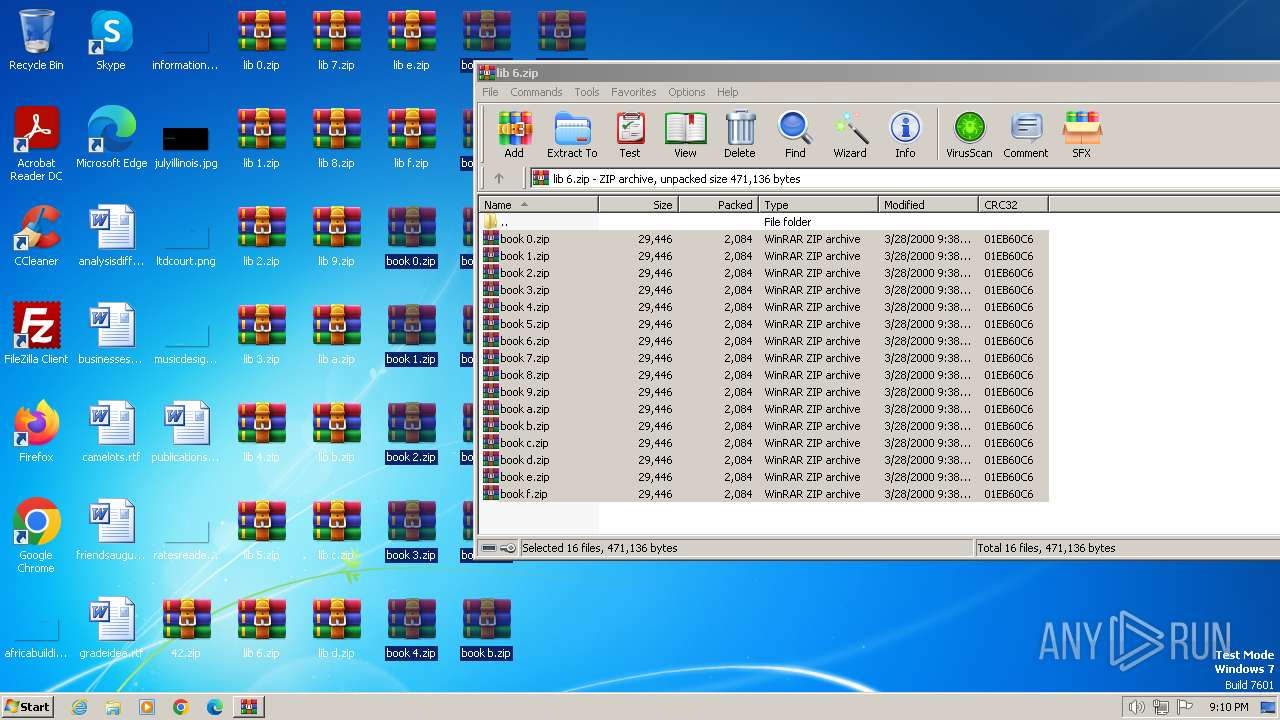Start the VirusScan tool
Viewport: 1280px width, 720px height.
[x=969, y=135]
